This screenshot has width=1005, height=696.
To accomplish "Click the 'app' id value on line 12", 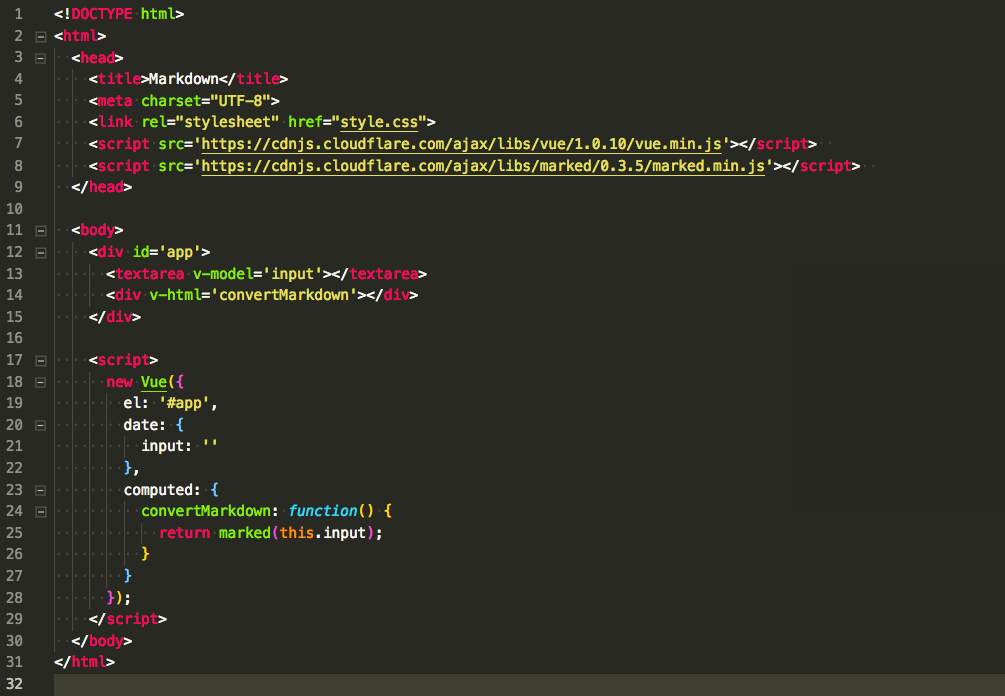I will coord(180,252).
